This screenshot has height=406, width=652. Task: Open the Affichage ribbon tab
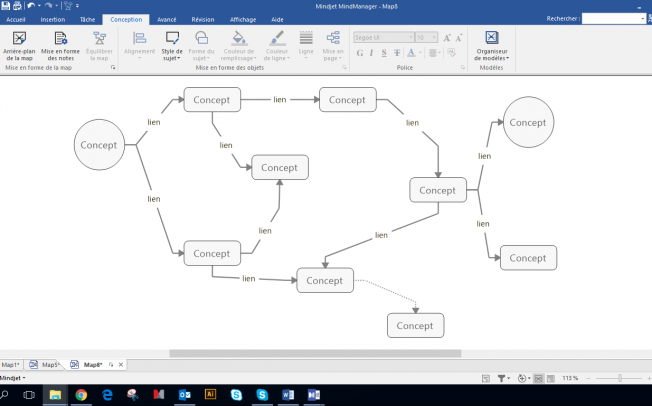coord(243,19)
